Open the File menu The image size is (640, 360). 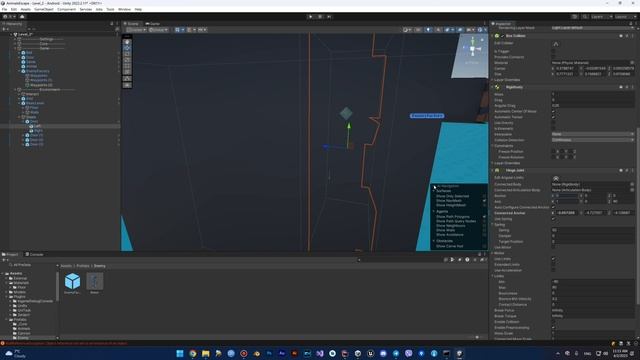coord(4,9)
